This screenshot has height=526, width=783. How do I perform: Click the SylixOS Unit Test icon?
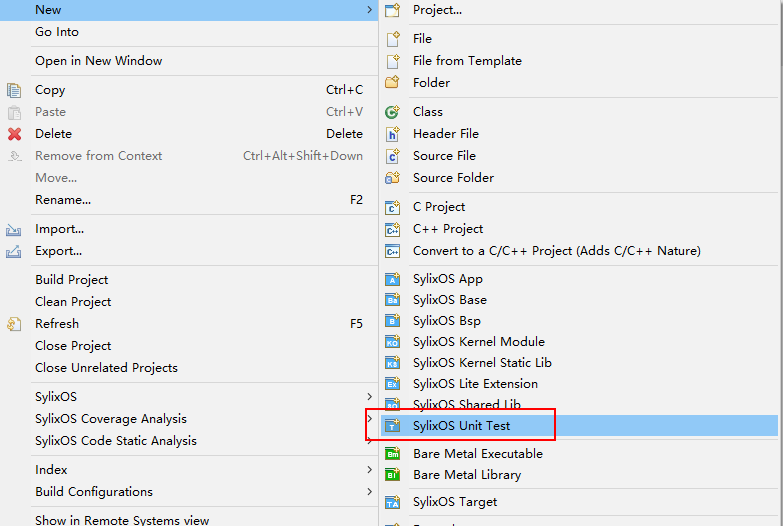point(392,426)
